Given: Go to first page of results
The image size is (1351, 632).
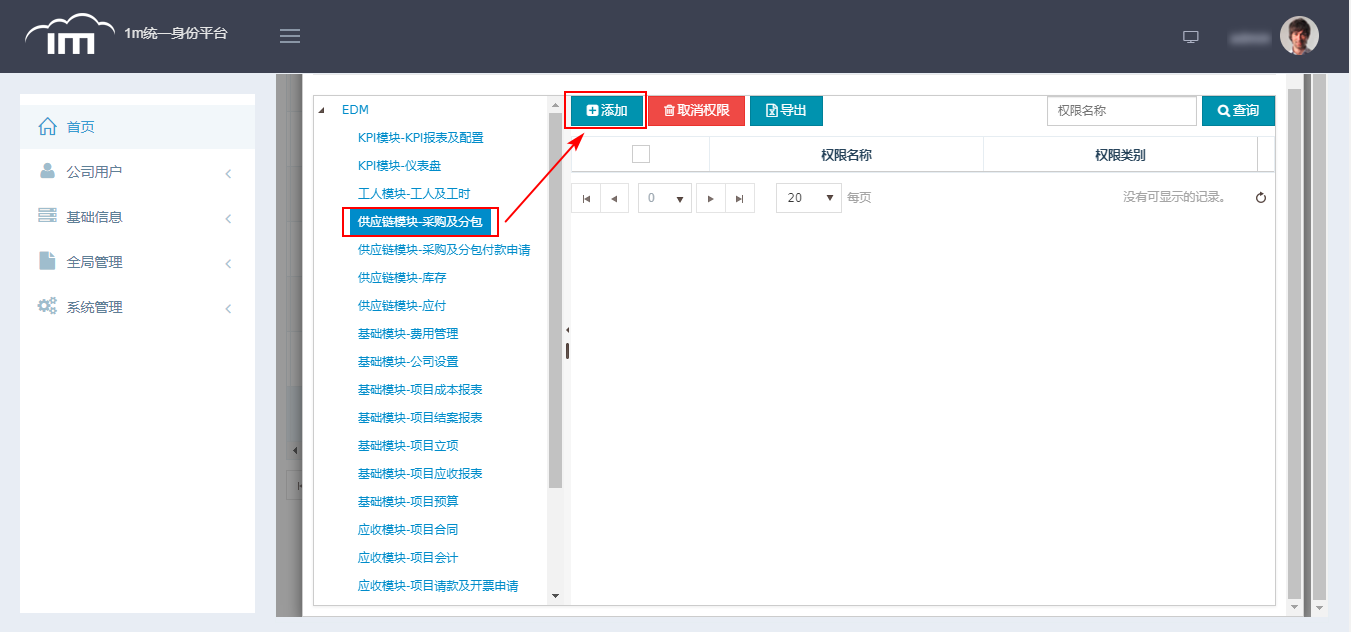Looking at the screenshot, I should tap(585, 198).
